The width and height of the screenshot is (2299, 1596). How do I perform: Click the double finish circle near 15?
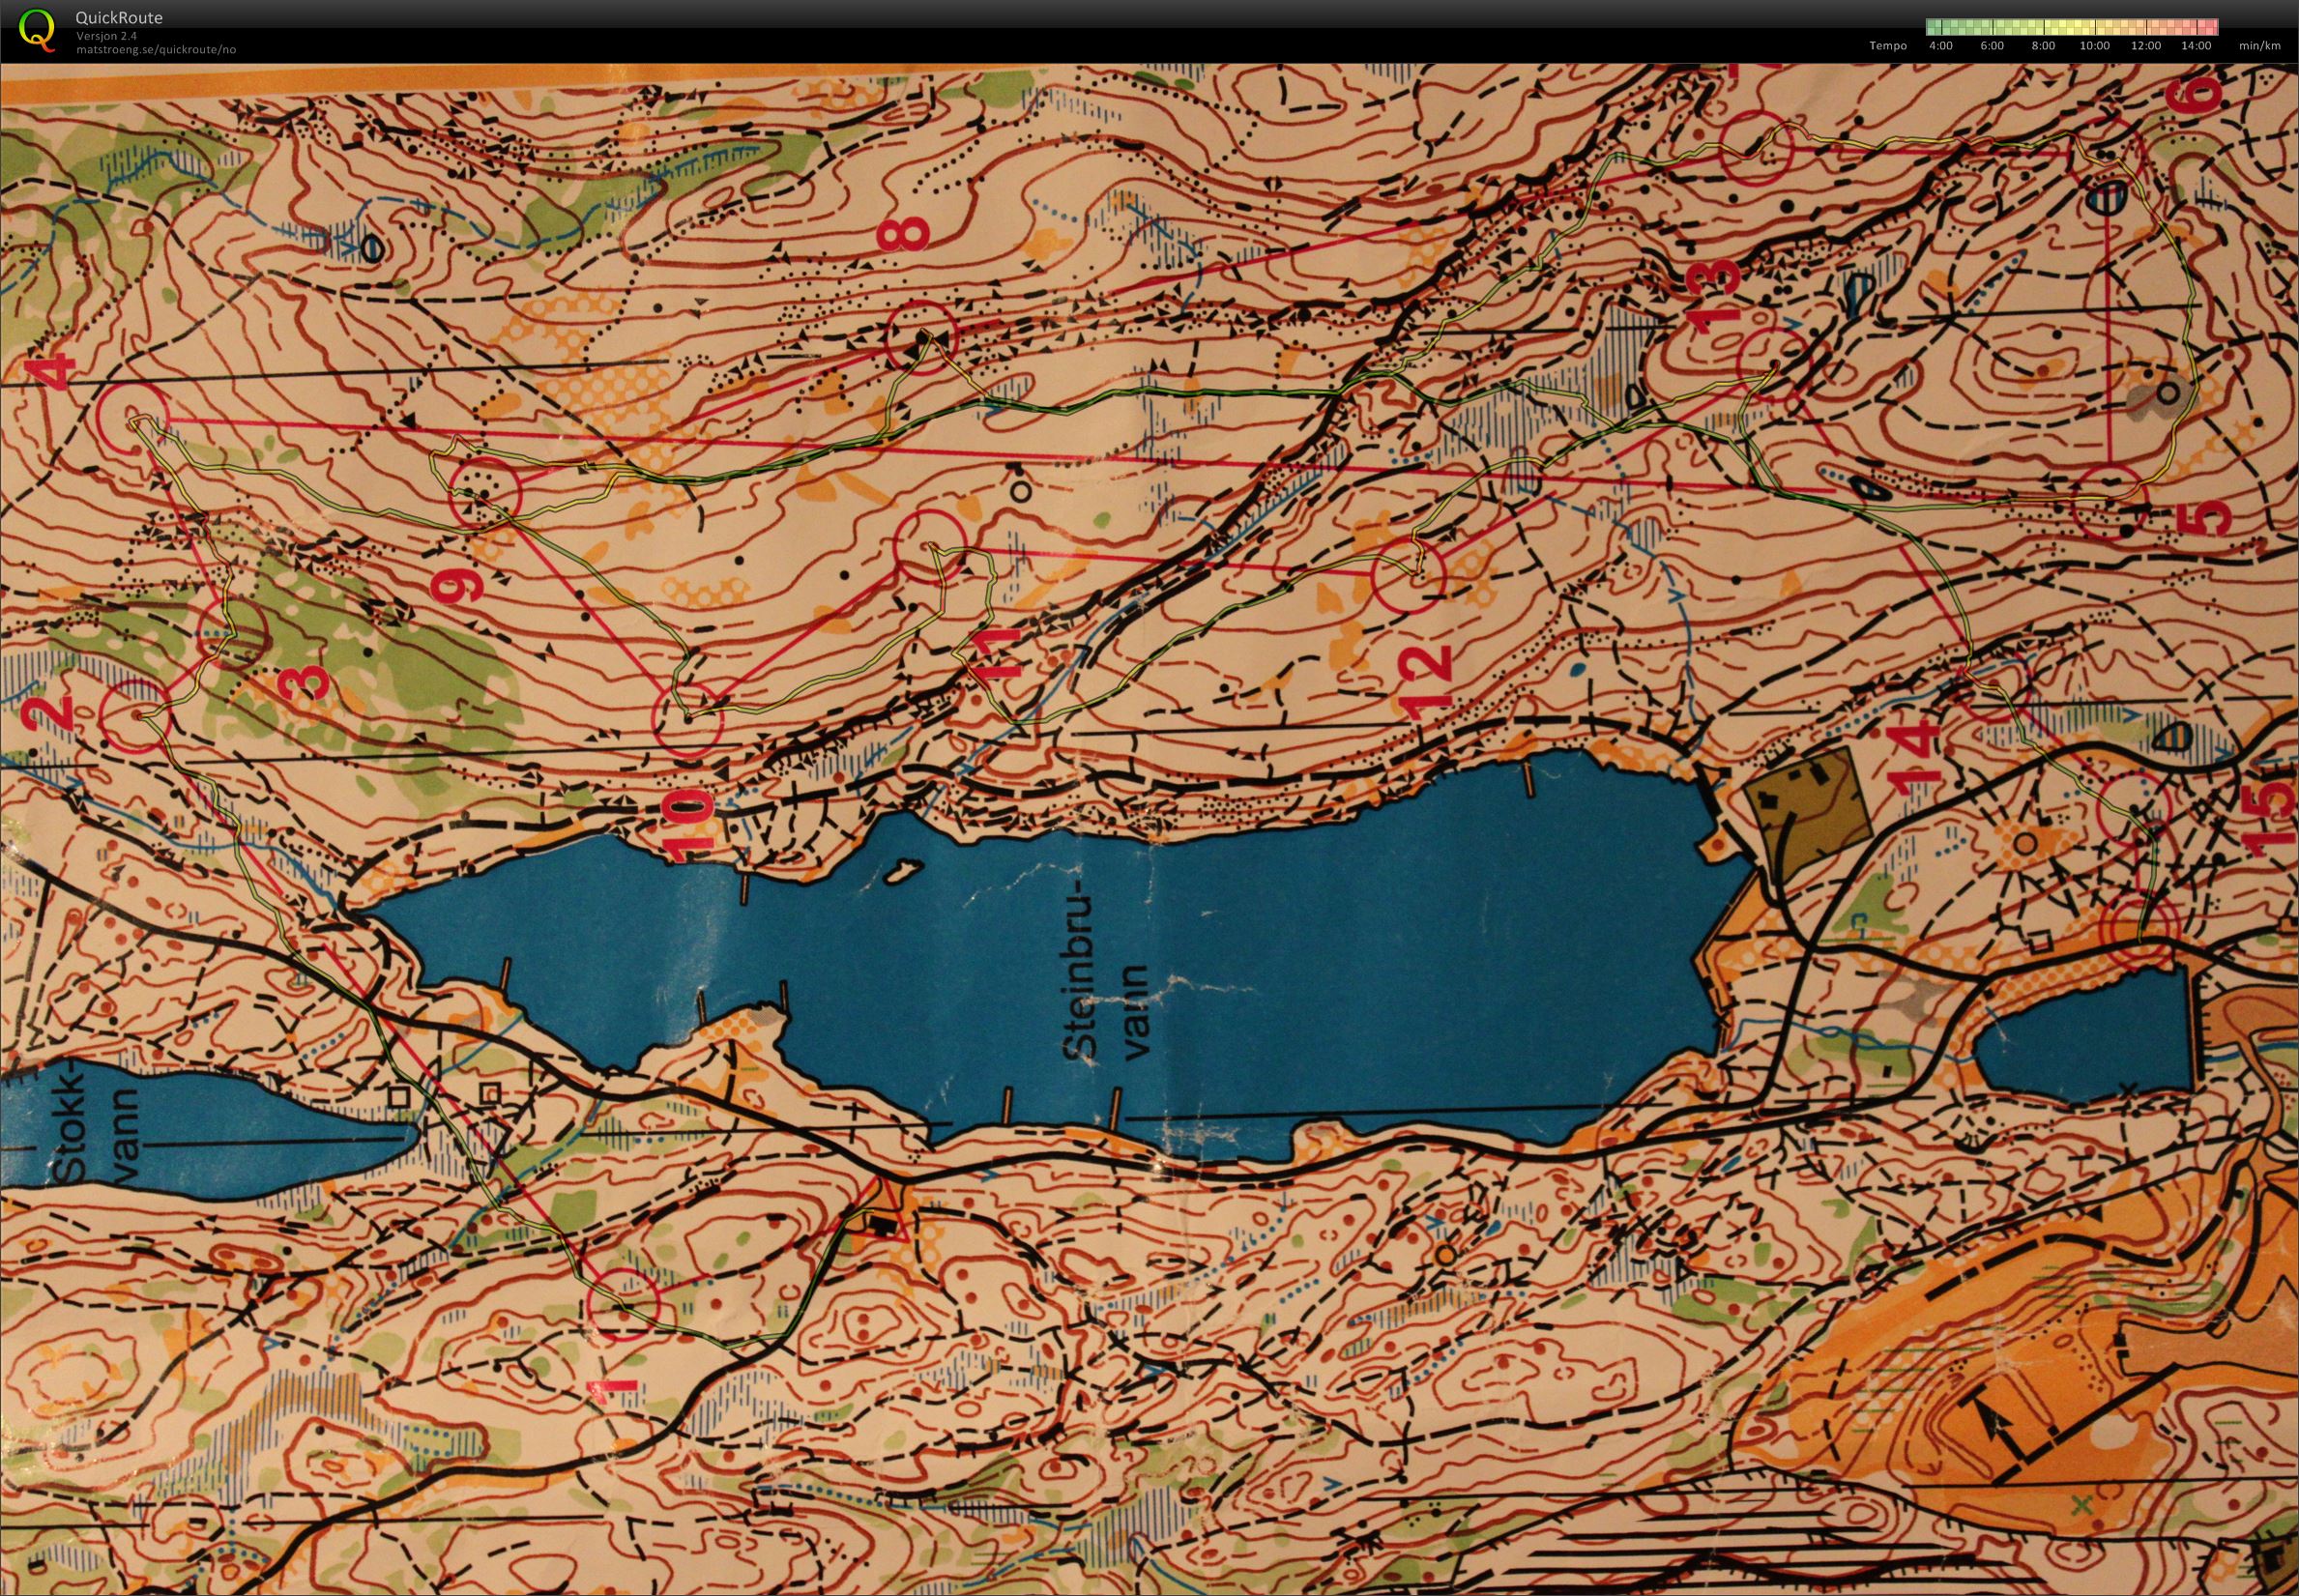(2143, 927)
